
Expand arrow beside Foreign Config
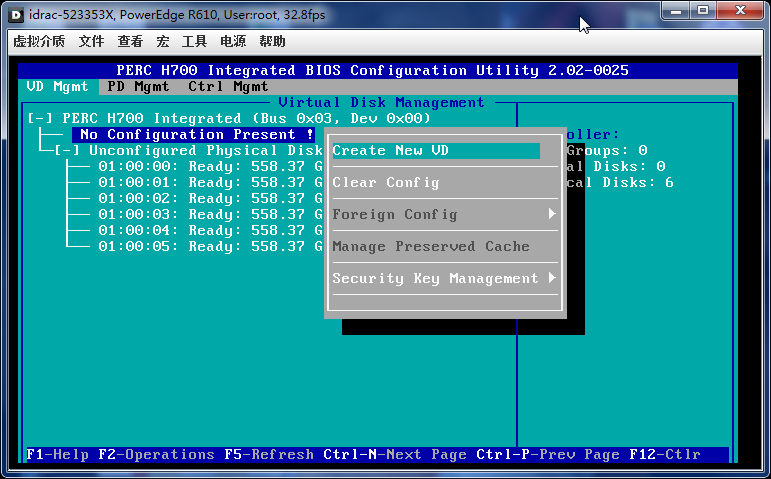coord(552,214)
